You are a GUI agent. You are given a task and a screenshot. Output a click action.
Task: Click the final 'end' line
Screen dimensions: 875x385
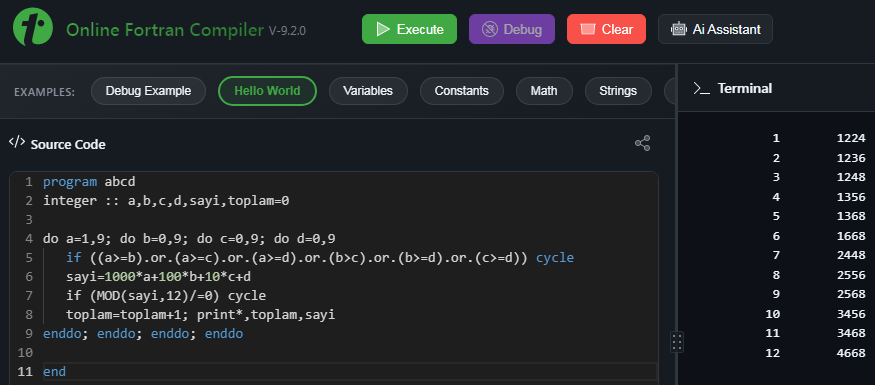click(x=54, y=371)
